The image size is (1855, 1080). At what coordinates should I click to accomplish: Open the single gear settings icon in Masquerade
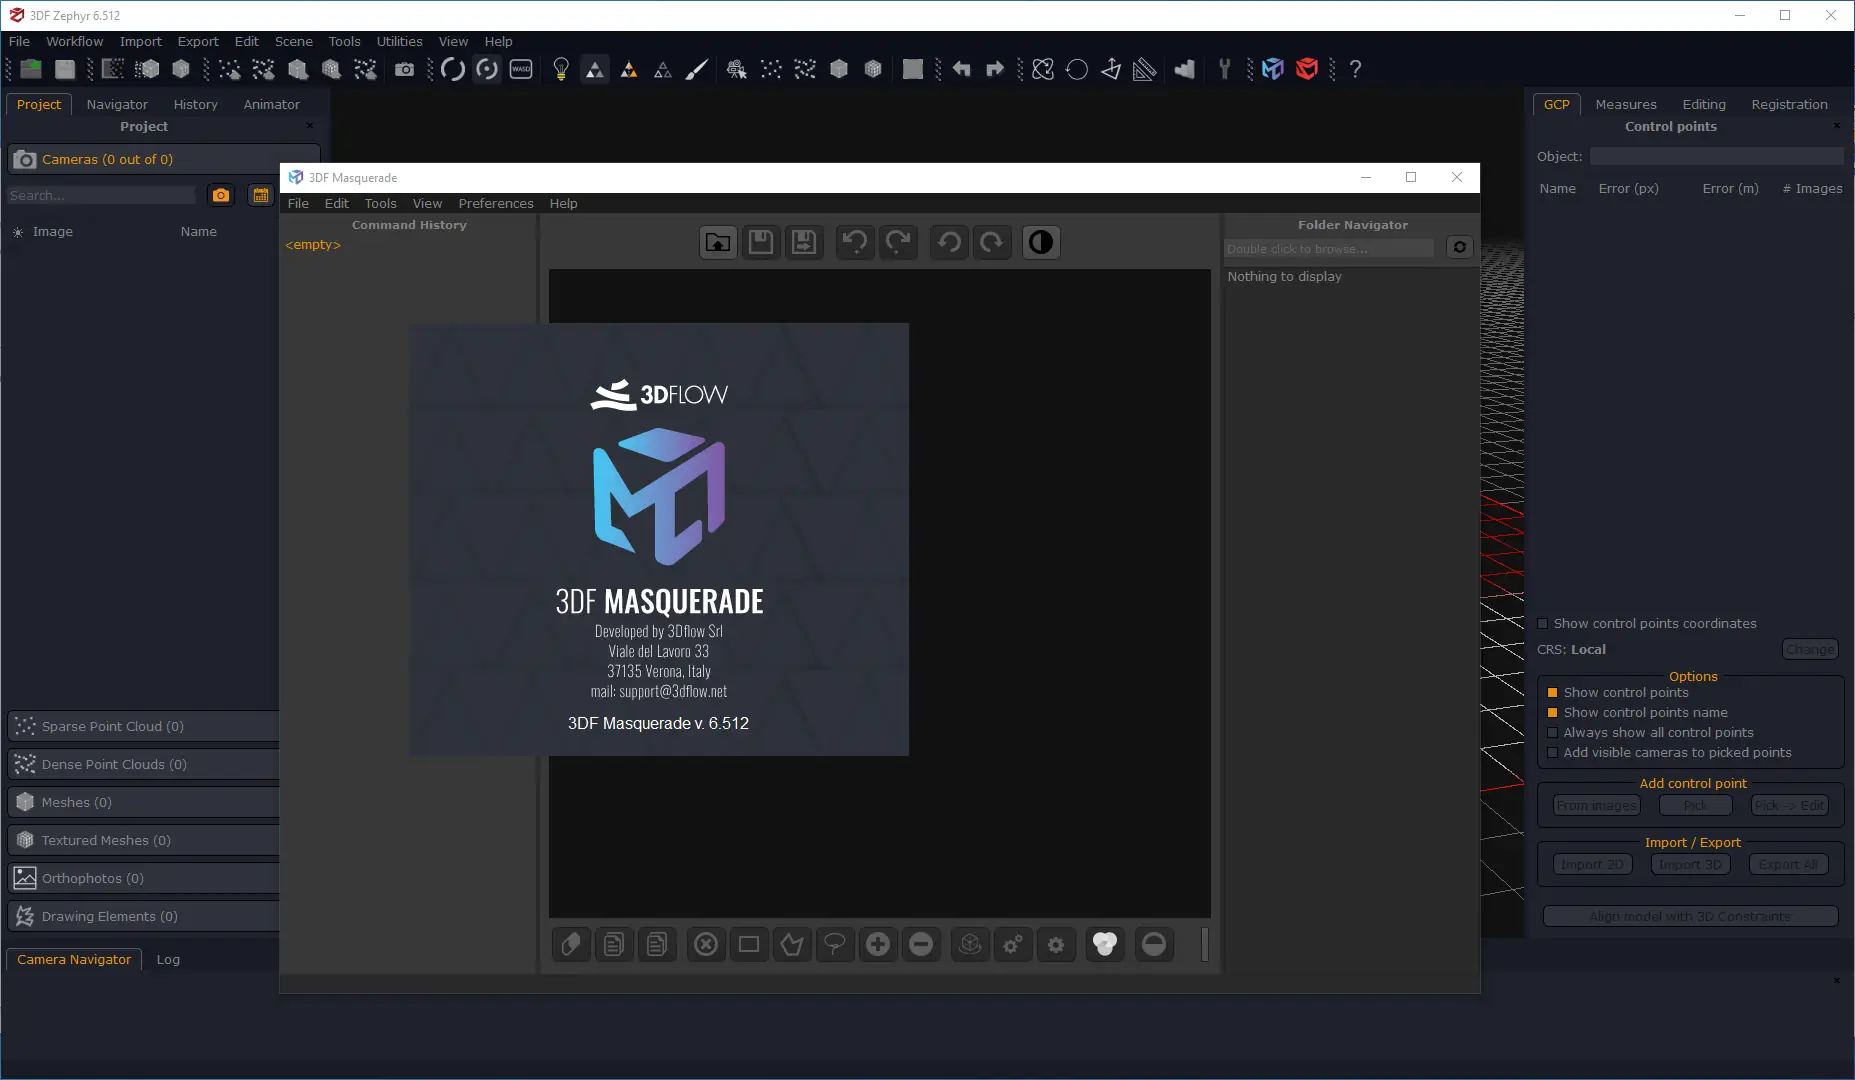coord(1056,944)
